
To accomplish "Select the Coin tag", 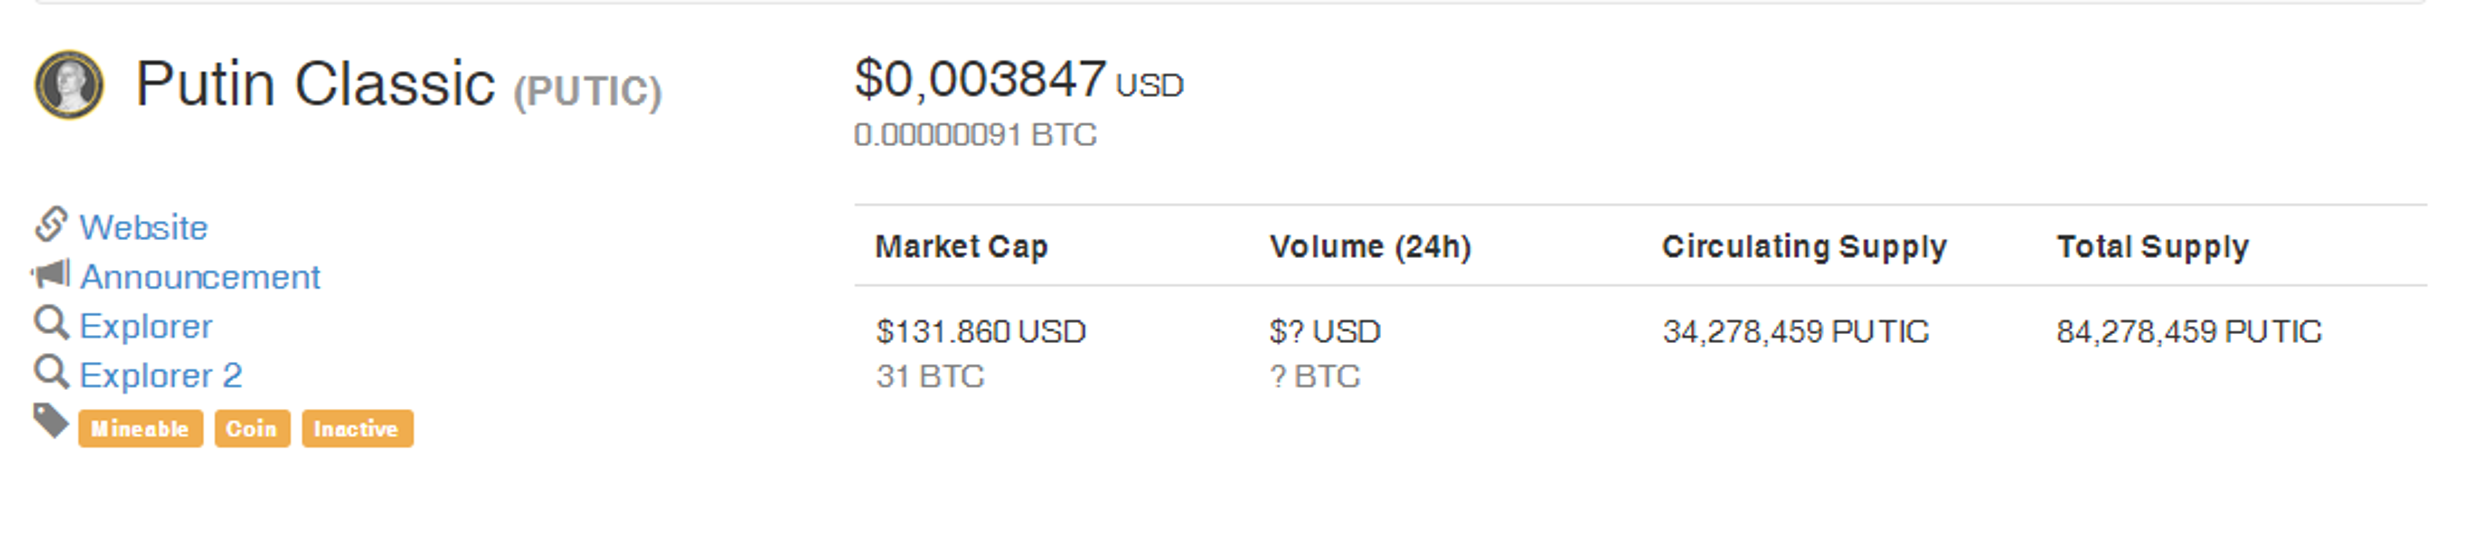I will click(252, 428).
